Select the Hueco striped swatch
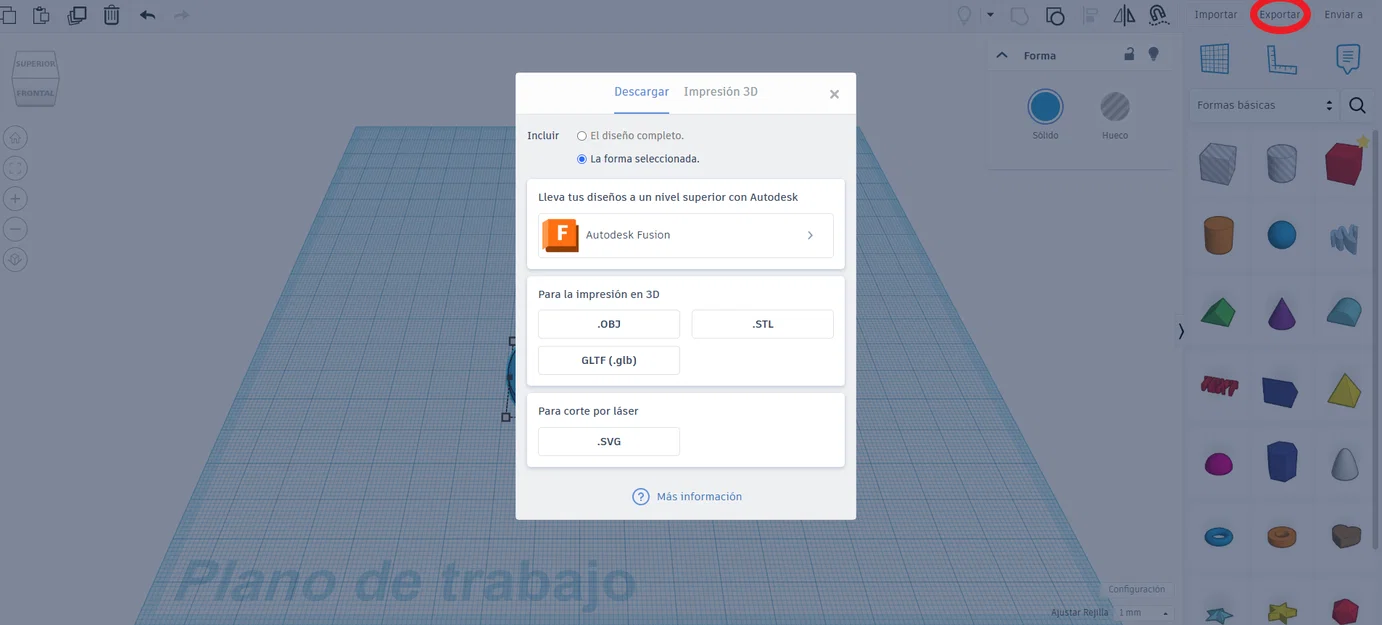The width and height of the screenshot is (1382, 625). (x=1115, y=106)
